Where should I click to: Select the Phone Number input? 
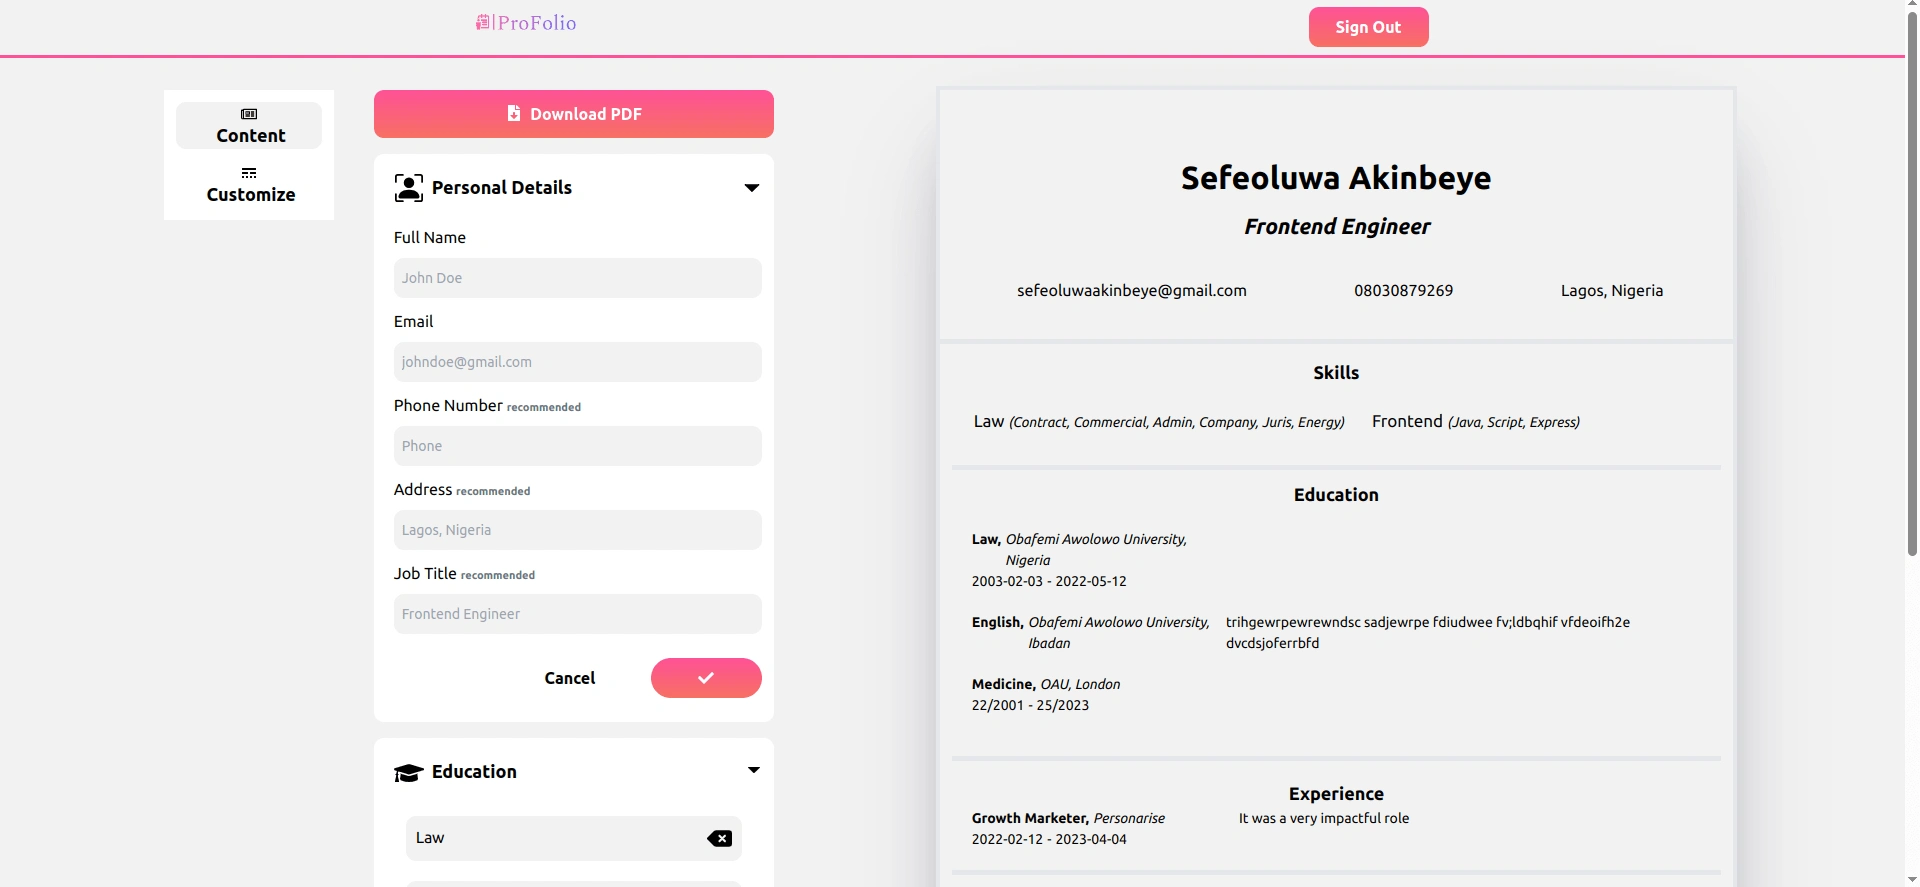577,446
